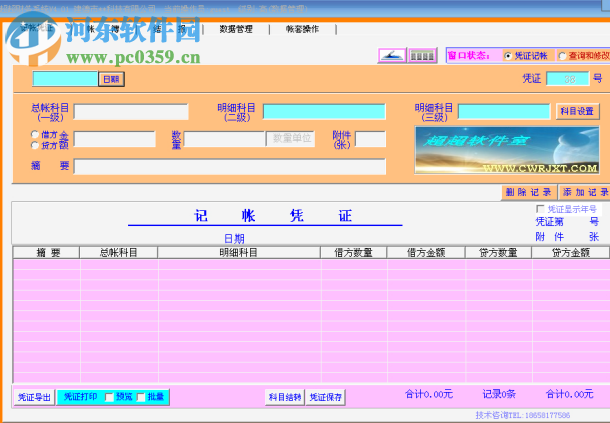
Task: Click the 数量 quantity input field
Action: pos(224,139)
